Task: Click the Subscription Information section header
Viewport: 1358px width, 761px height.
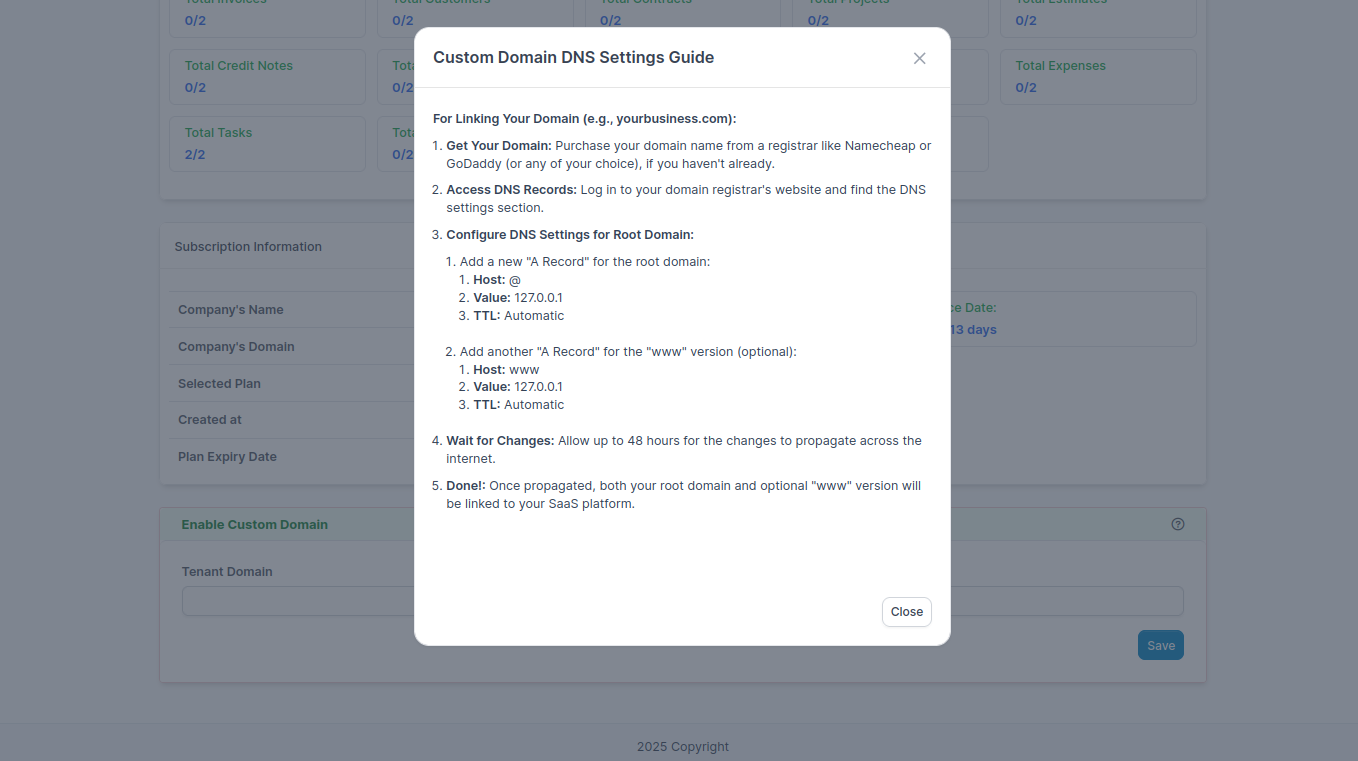Action: [248, 246]
